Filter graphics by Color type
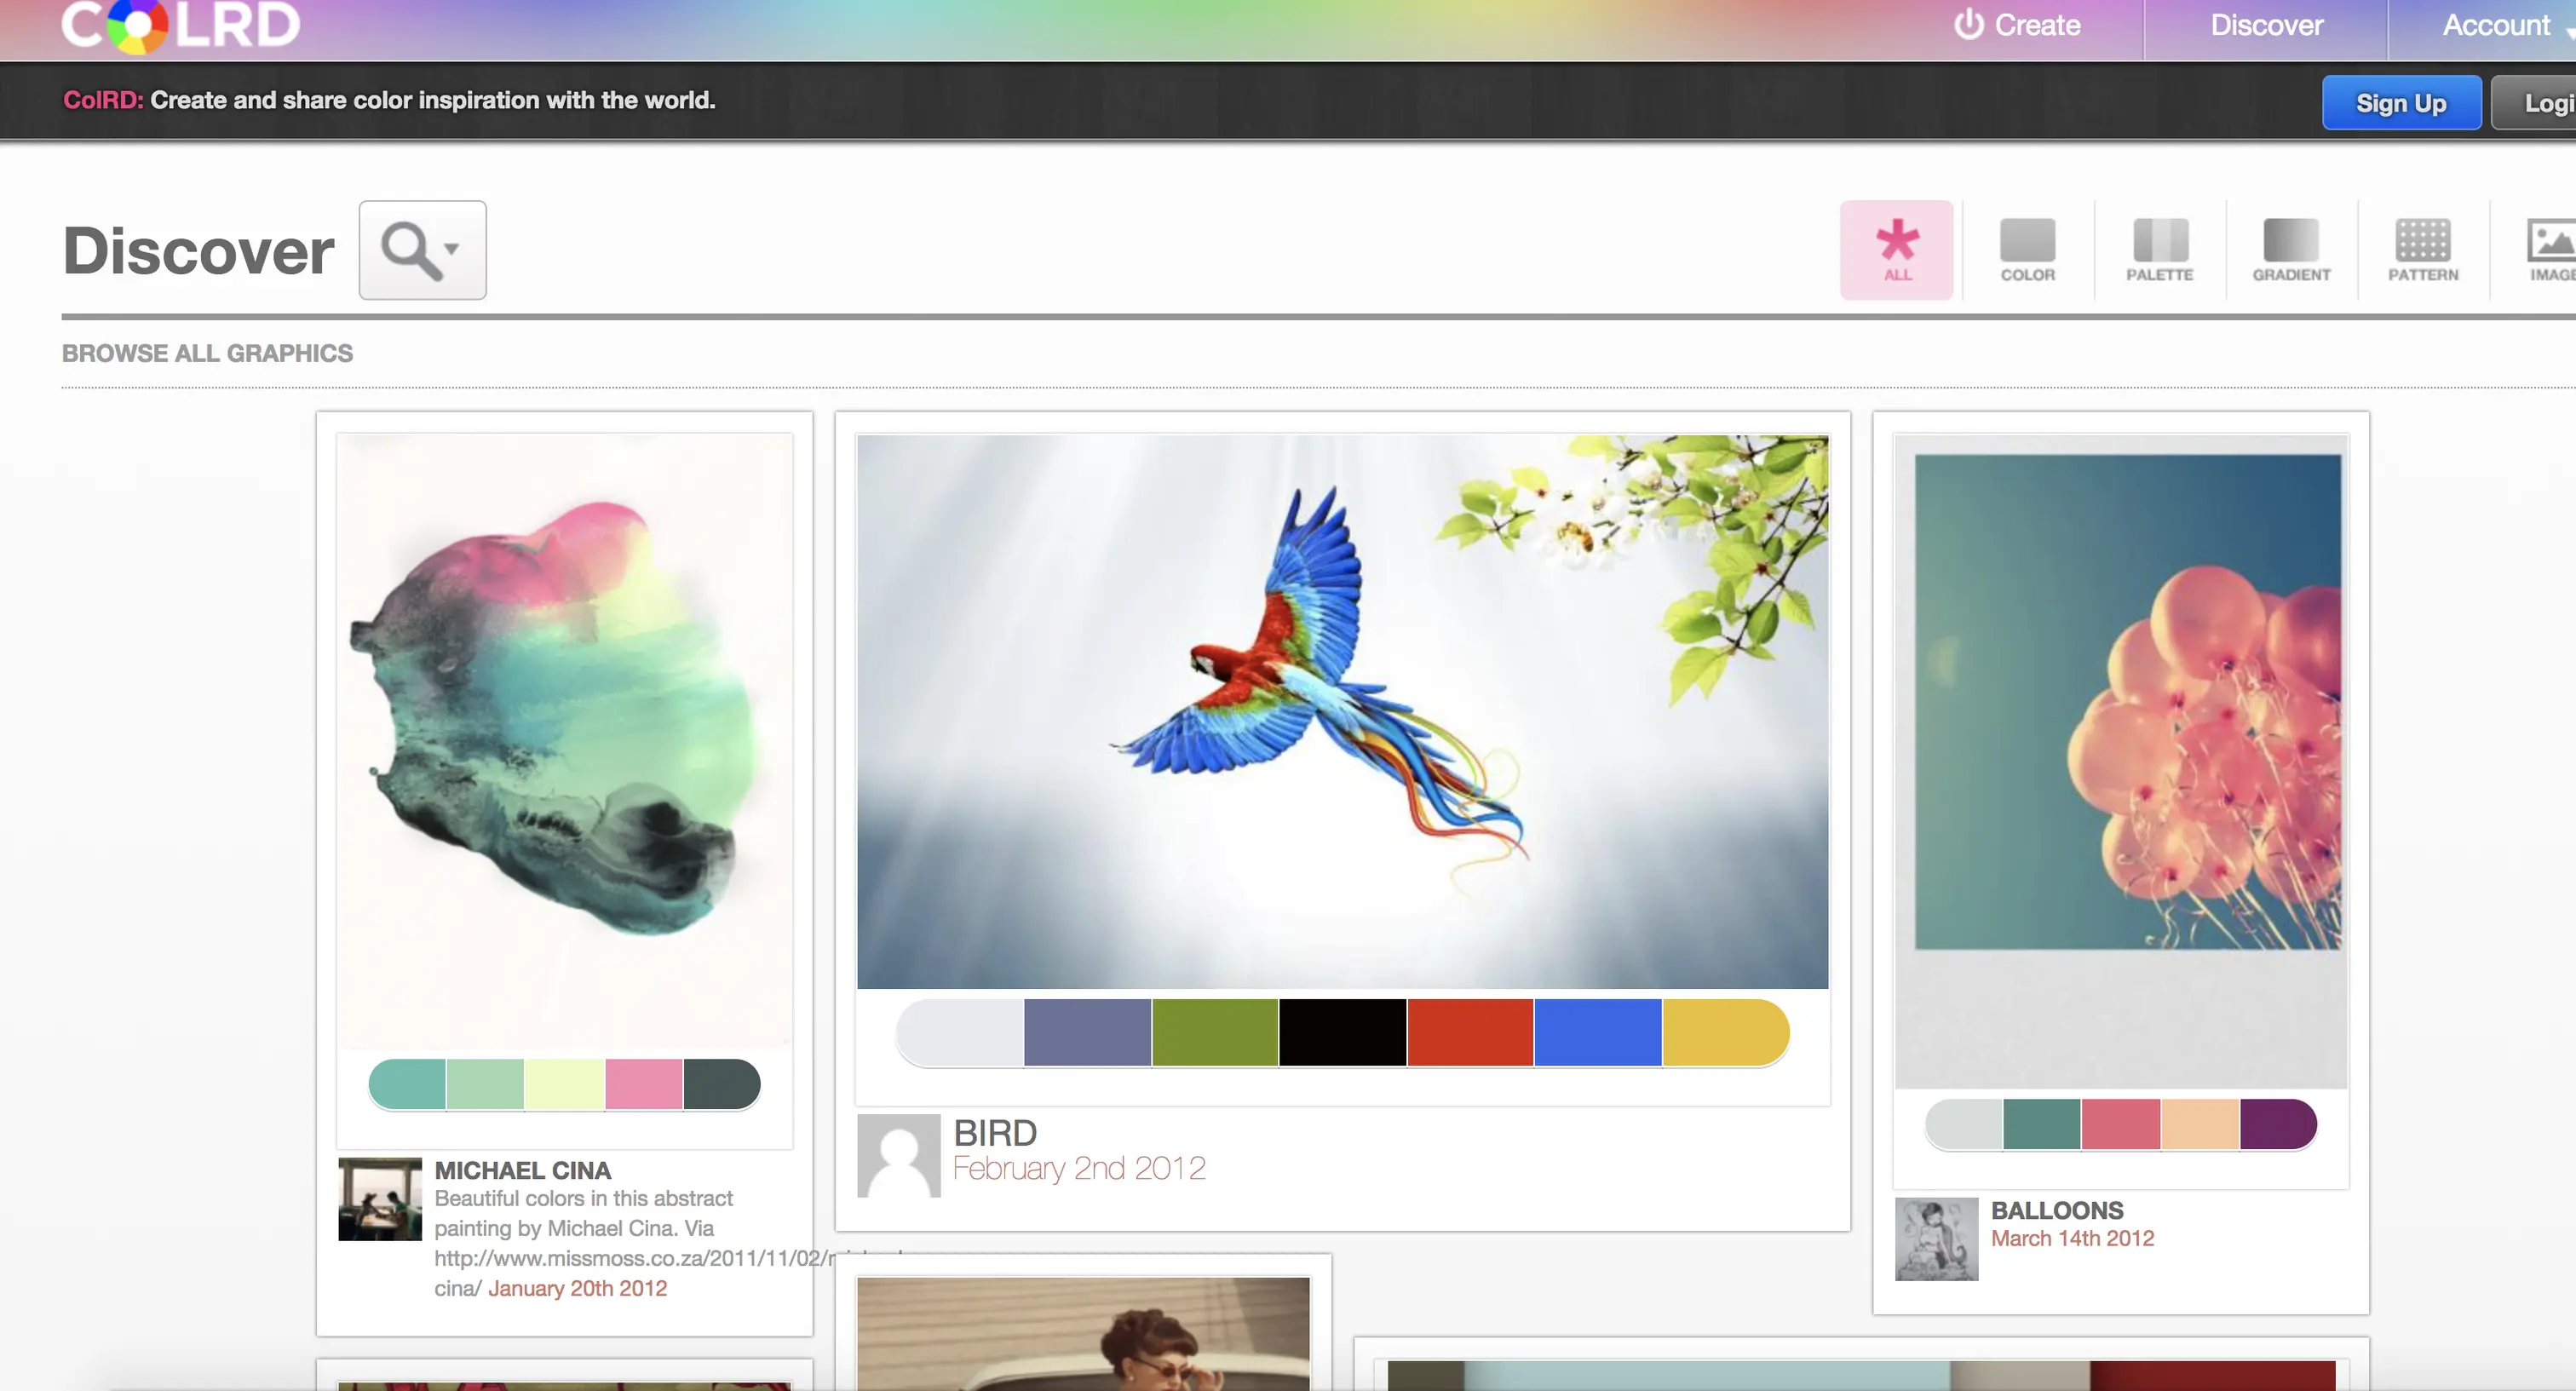This screenshot has width=2576, height=1391. pos(2027,250)
